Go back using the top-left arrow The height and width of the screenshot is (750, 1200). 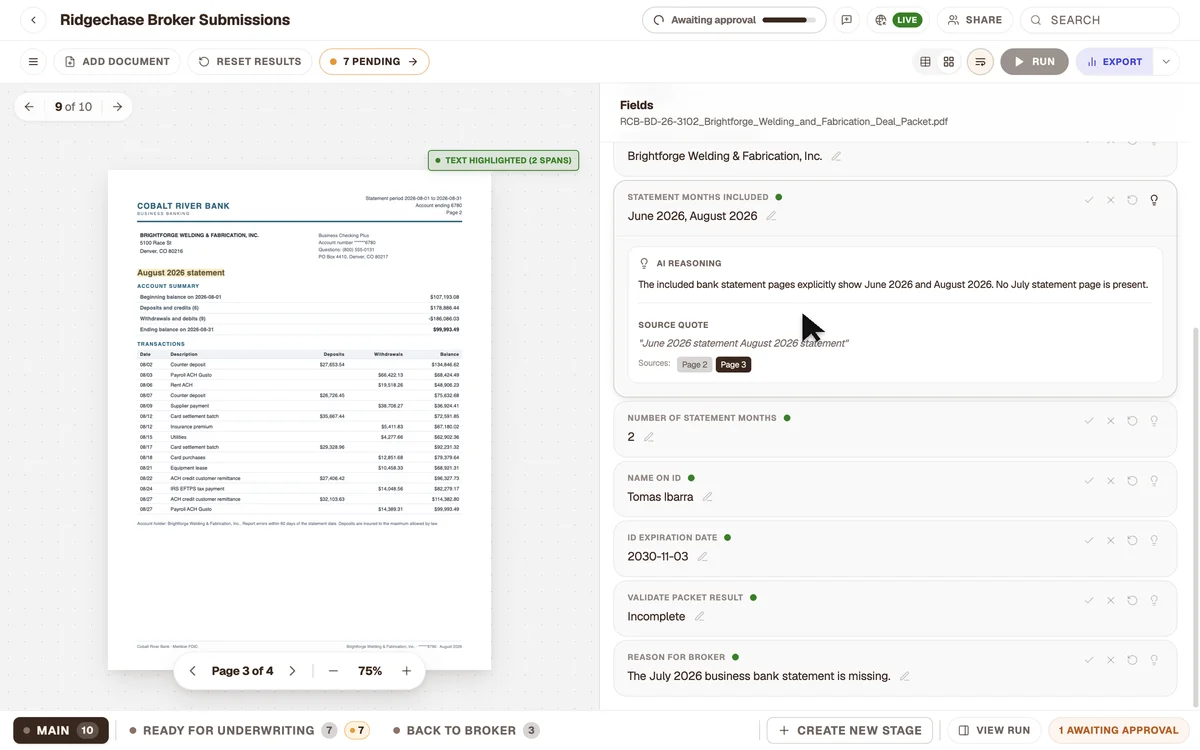point(33,20)
